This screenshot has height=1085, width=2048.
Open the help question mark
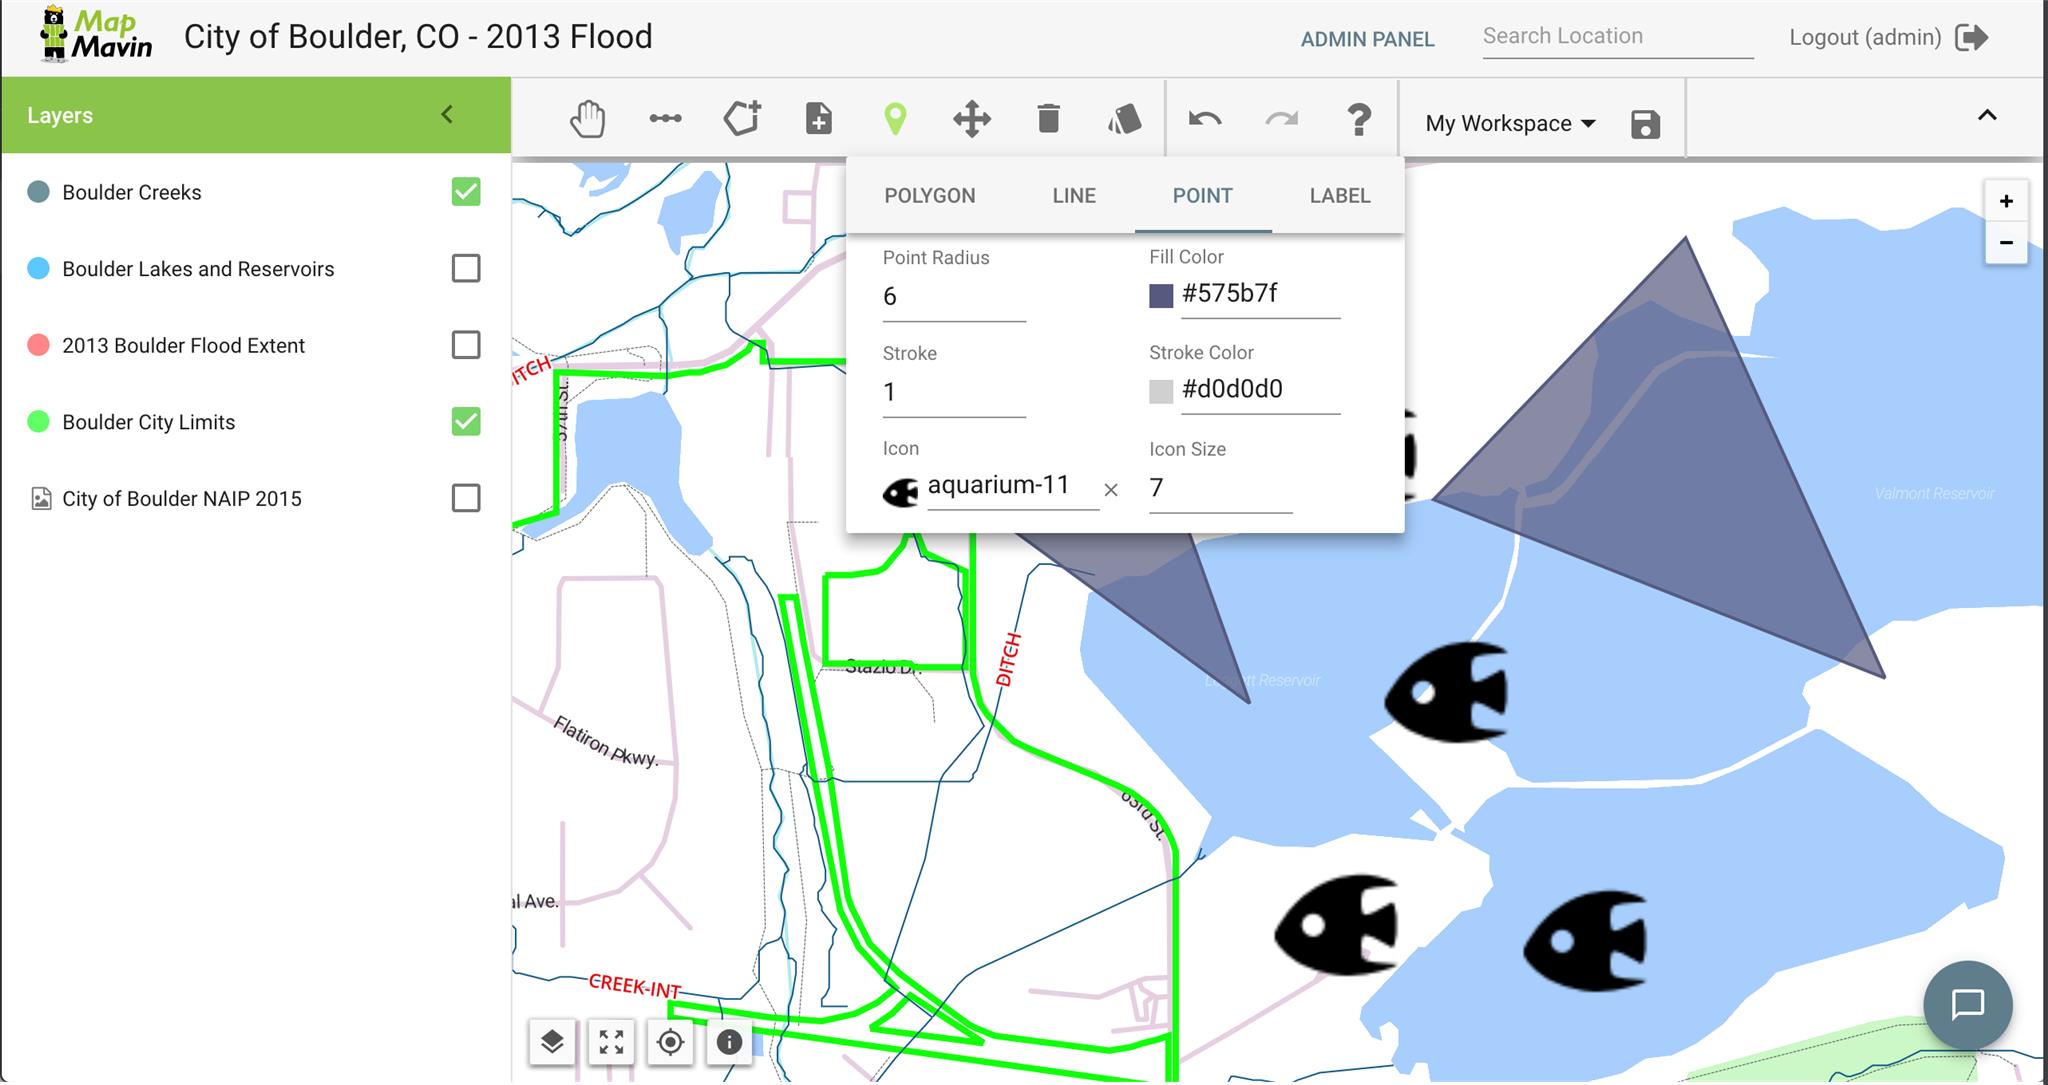coord(1360,120)
